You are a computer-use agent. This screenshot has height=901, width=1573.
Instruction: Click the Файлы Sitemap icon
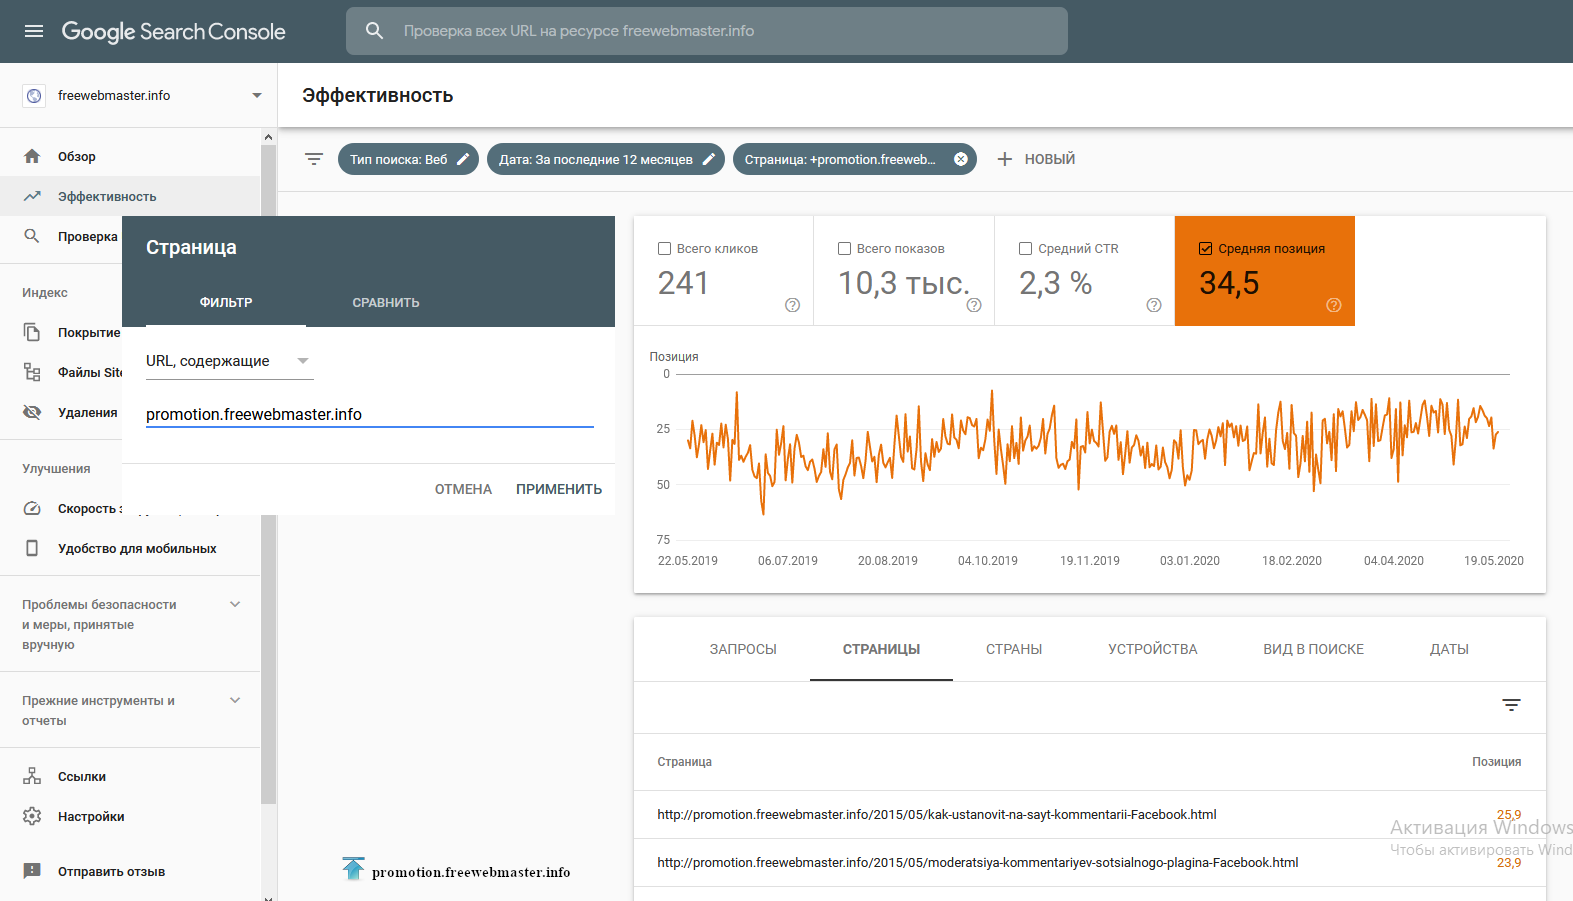(x=32, y=372)
